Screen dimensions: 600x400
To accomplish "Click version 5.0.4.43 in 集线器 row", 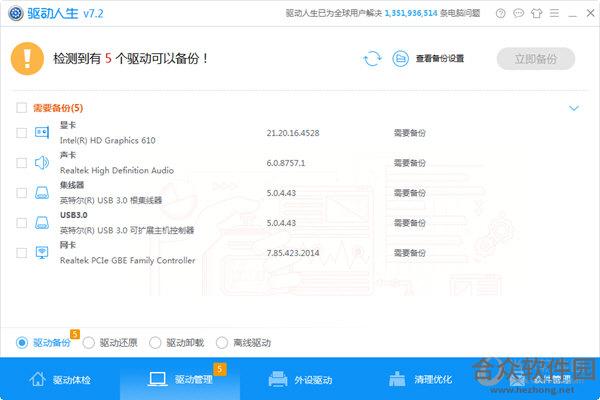I will 281,193.
